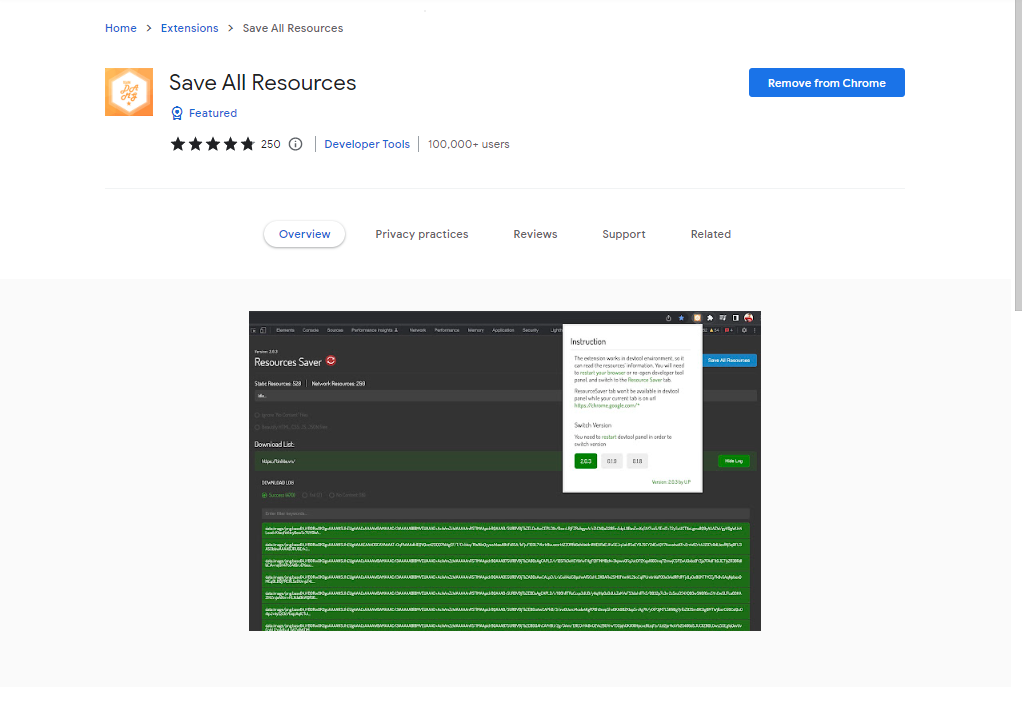Click the page vertical scrollbar
This screenshot has width=1023, height=713.
click(1018, 157)
